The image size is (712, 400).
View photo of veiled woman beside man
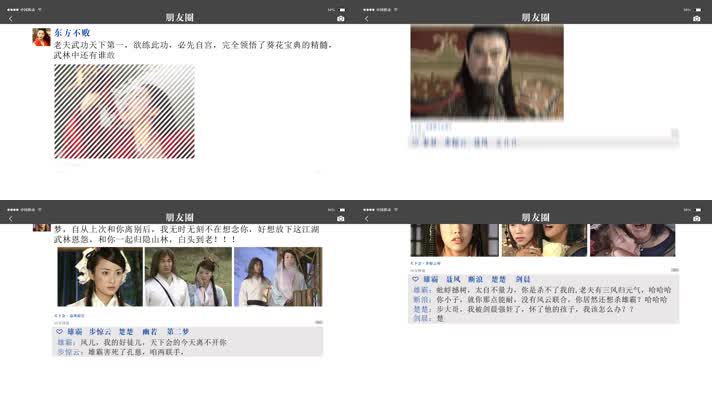[278, 277]
